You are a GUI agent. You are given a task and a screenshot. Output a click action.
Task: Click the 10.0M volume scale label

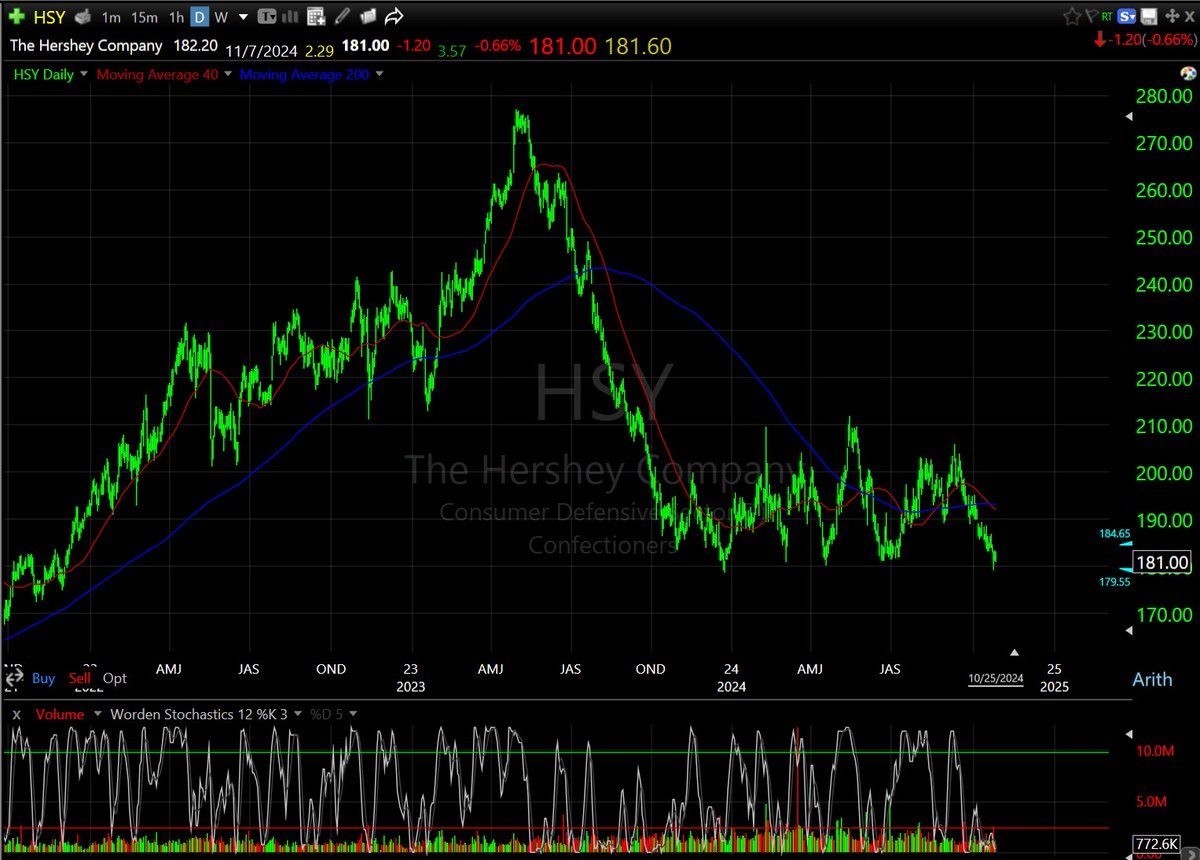[1167, 751]
